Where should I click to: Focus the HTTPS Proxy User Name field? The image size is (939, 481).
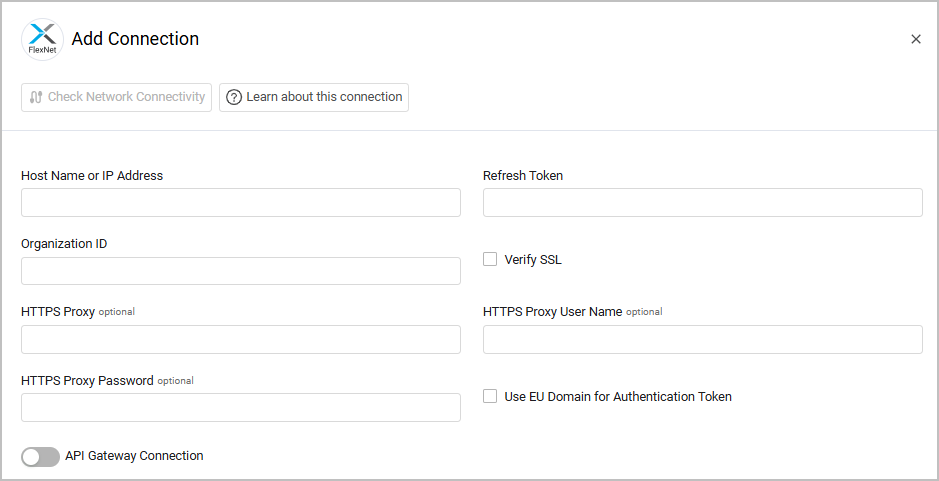click(x=702, y=339)
